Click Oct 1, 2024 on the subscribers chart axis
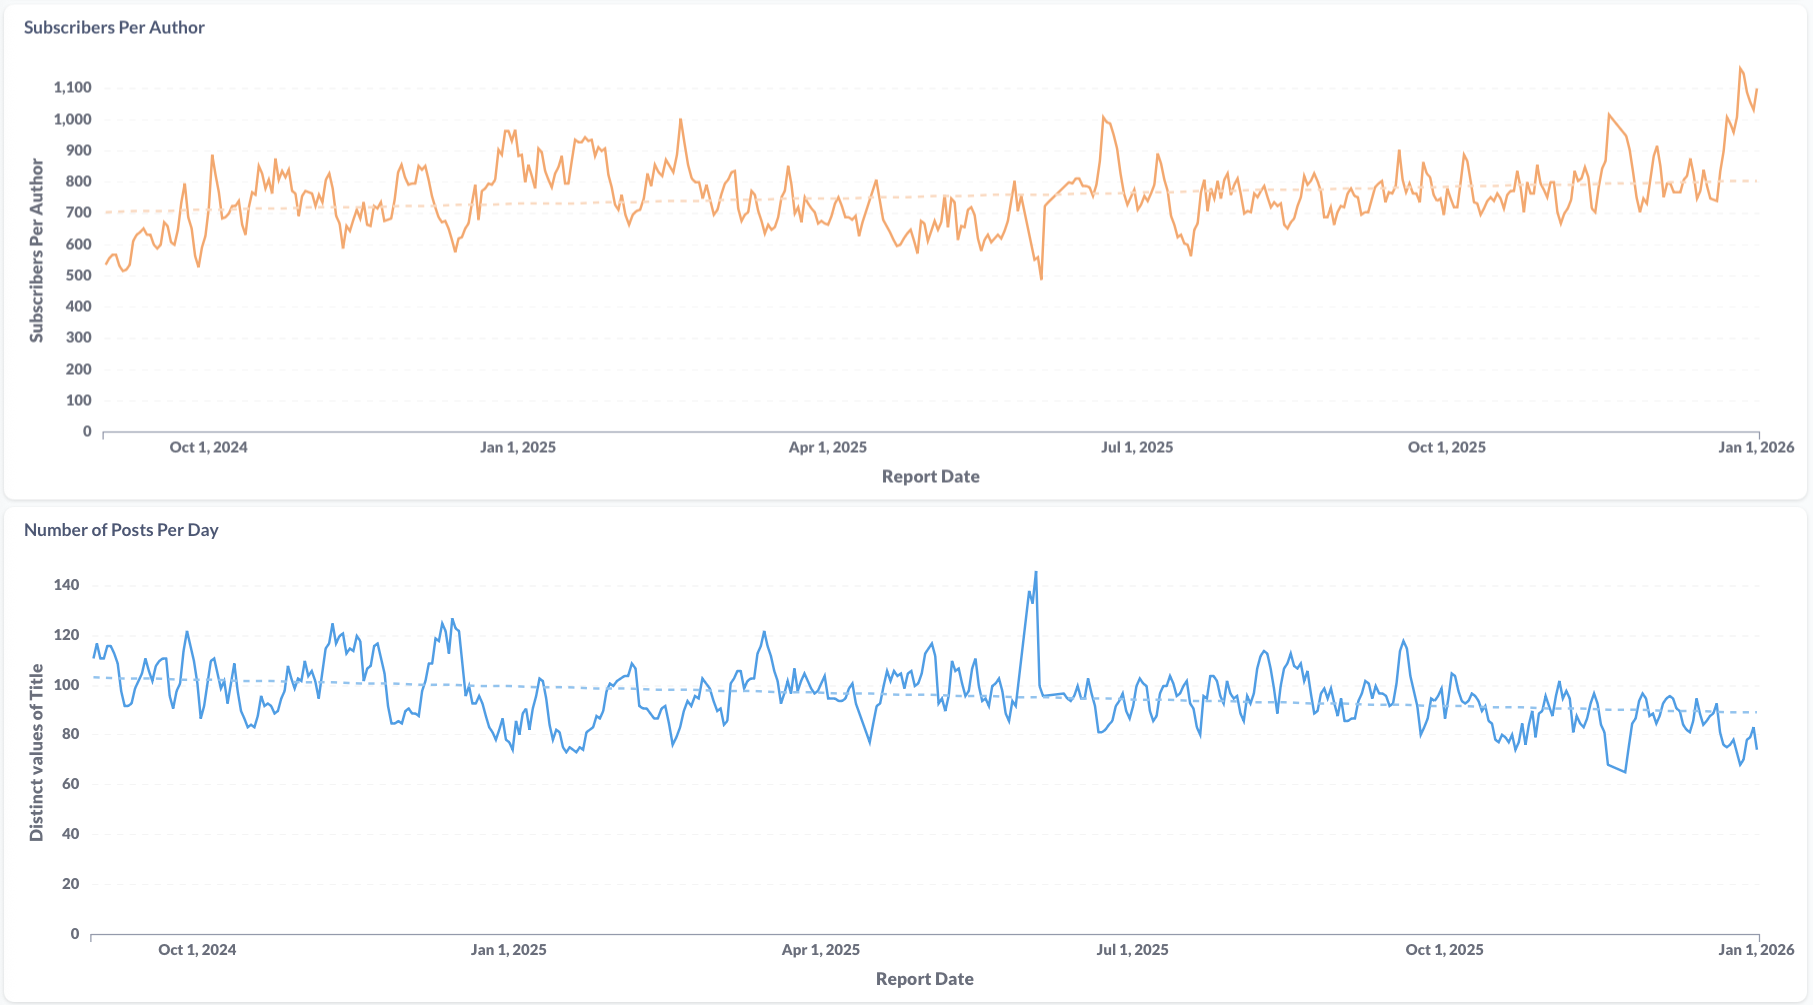 click(208, 447)
